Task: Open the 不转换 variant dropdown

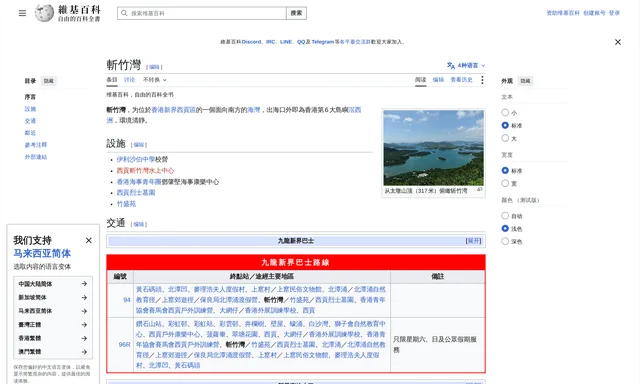Action: [x=155, y=80]
